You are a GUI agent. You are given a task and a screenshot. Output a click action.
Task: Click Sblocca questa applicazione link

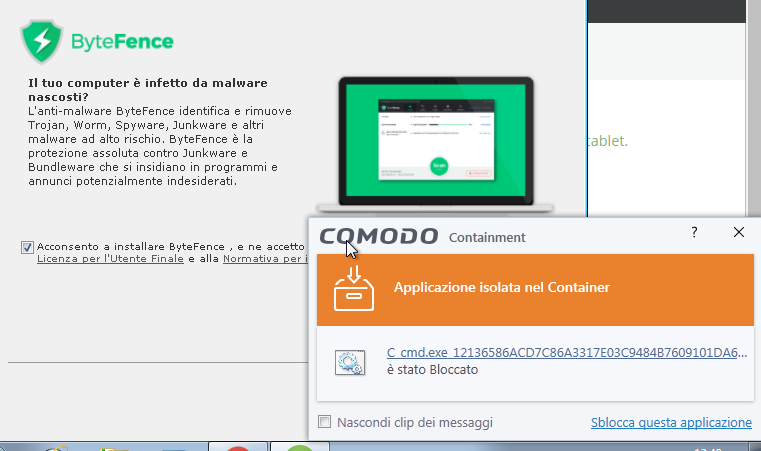tap(671, 422)
